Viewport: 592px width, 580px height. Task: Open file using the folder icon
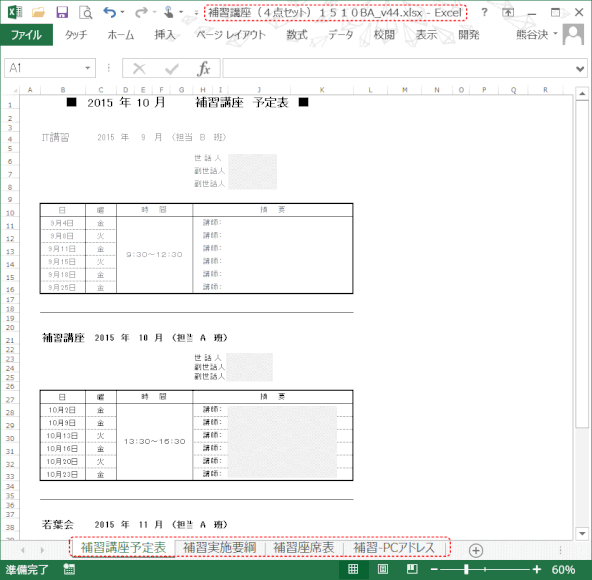tap(38, 12)
